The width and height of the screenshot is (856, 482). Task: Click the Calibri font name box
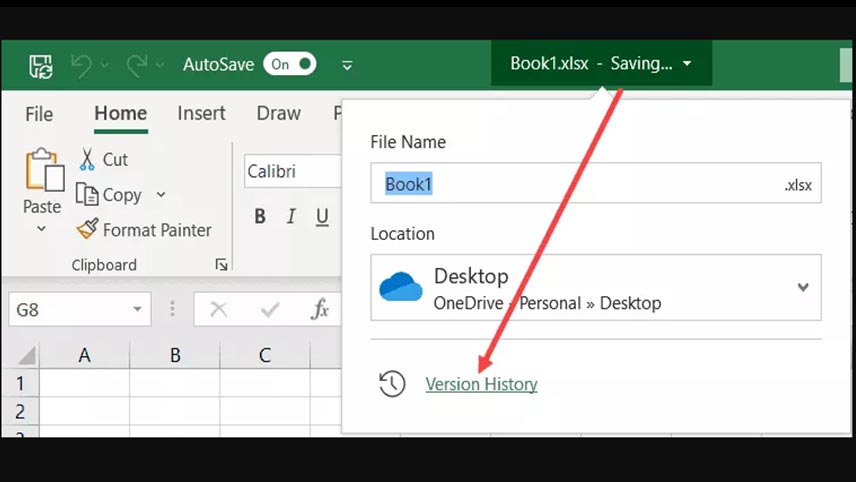(x=293, y=171)
